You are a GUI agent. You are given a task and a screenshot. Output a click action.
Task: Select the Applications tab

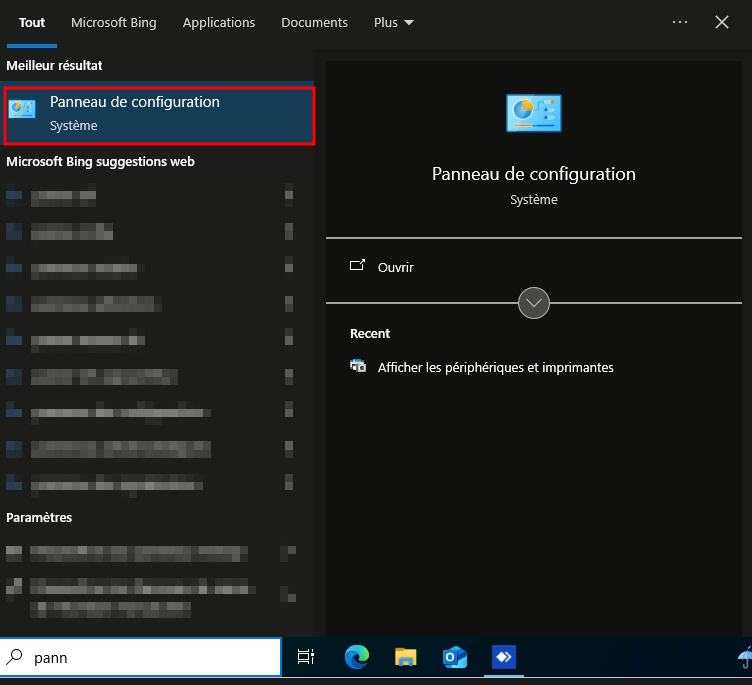219,23
